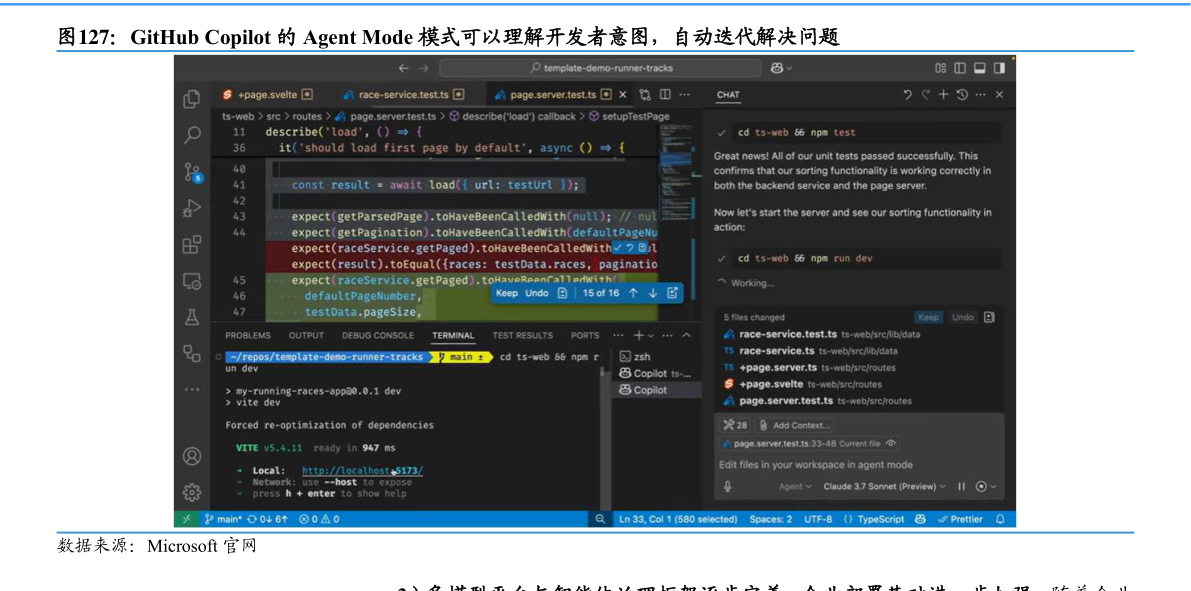The height and width of the screenshot is (591, 1191).
Task: Click the Customize Layout icon in title bar
Action: [941, 68]
